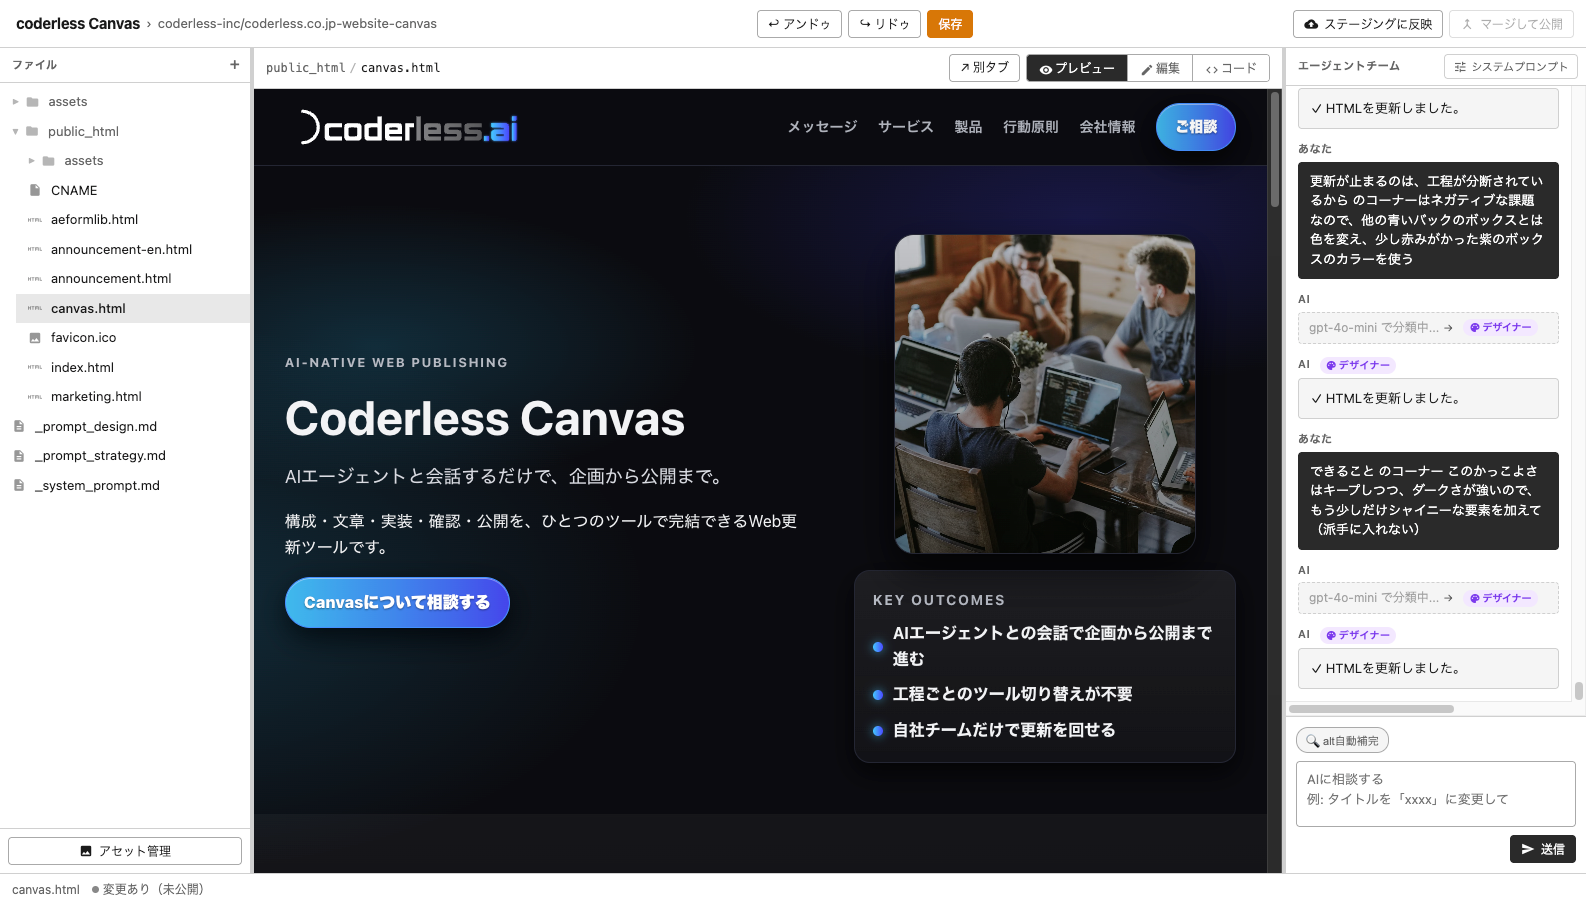Click 製品 nav link in preview
Image resolution: width=1586 pixels, height=905 pixels.
[968, 127]
